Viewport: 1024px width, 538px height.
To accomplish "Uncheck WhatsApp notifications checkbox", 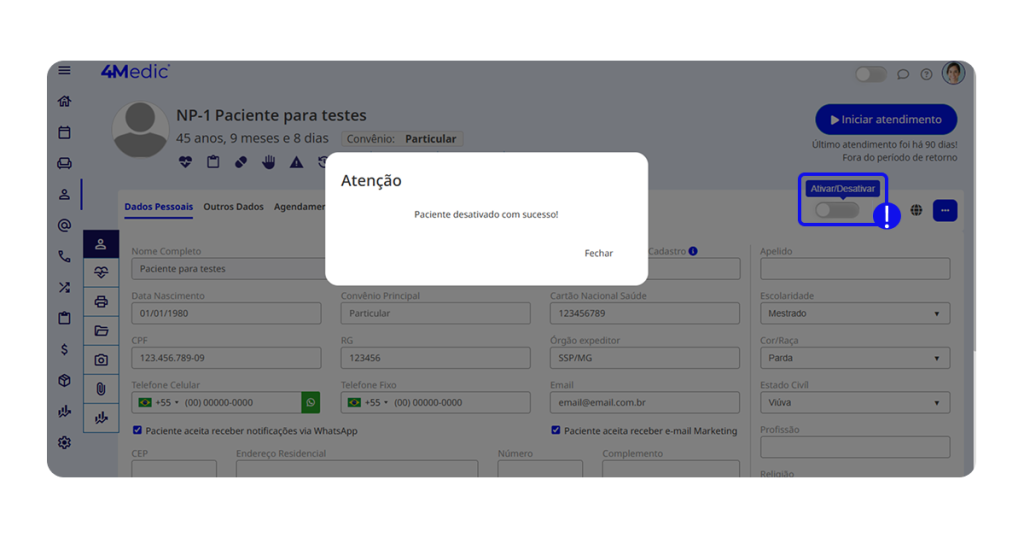I will pyautogui.click(x=138, y=430).
